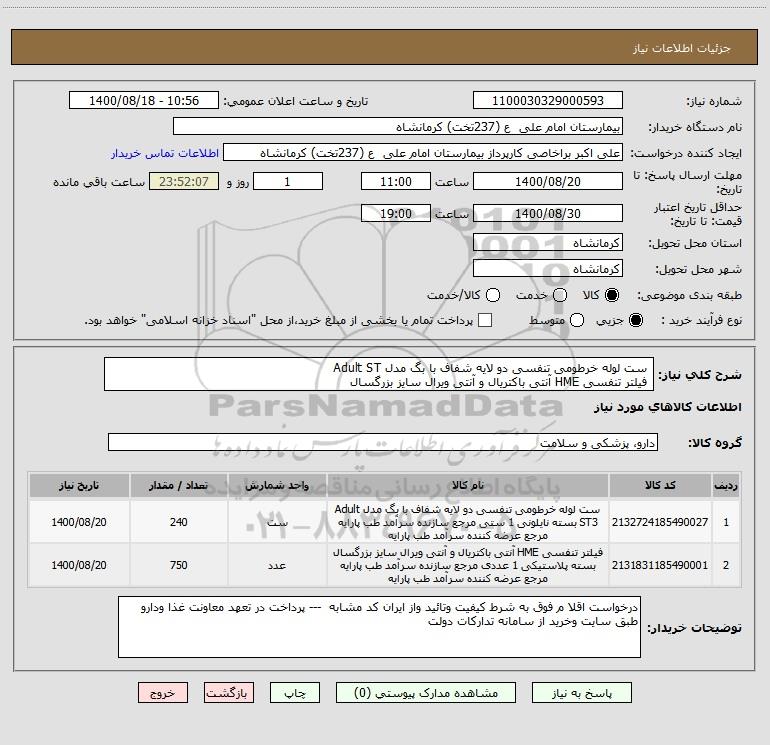Select the کالا radio button
This screenshot has height=745, width=770.
(612, 295)
